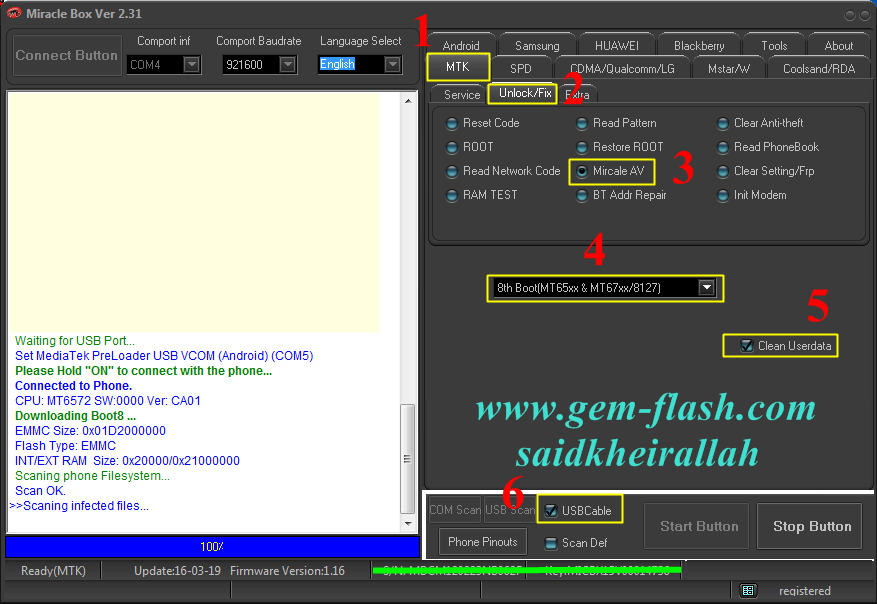Click the Miracle Box logo icon
The image size is (877, 604).
(x=13, y=13)
